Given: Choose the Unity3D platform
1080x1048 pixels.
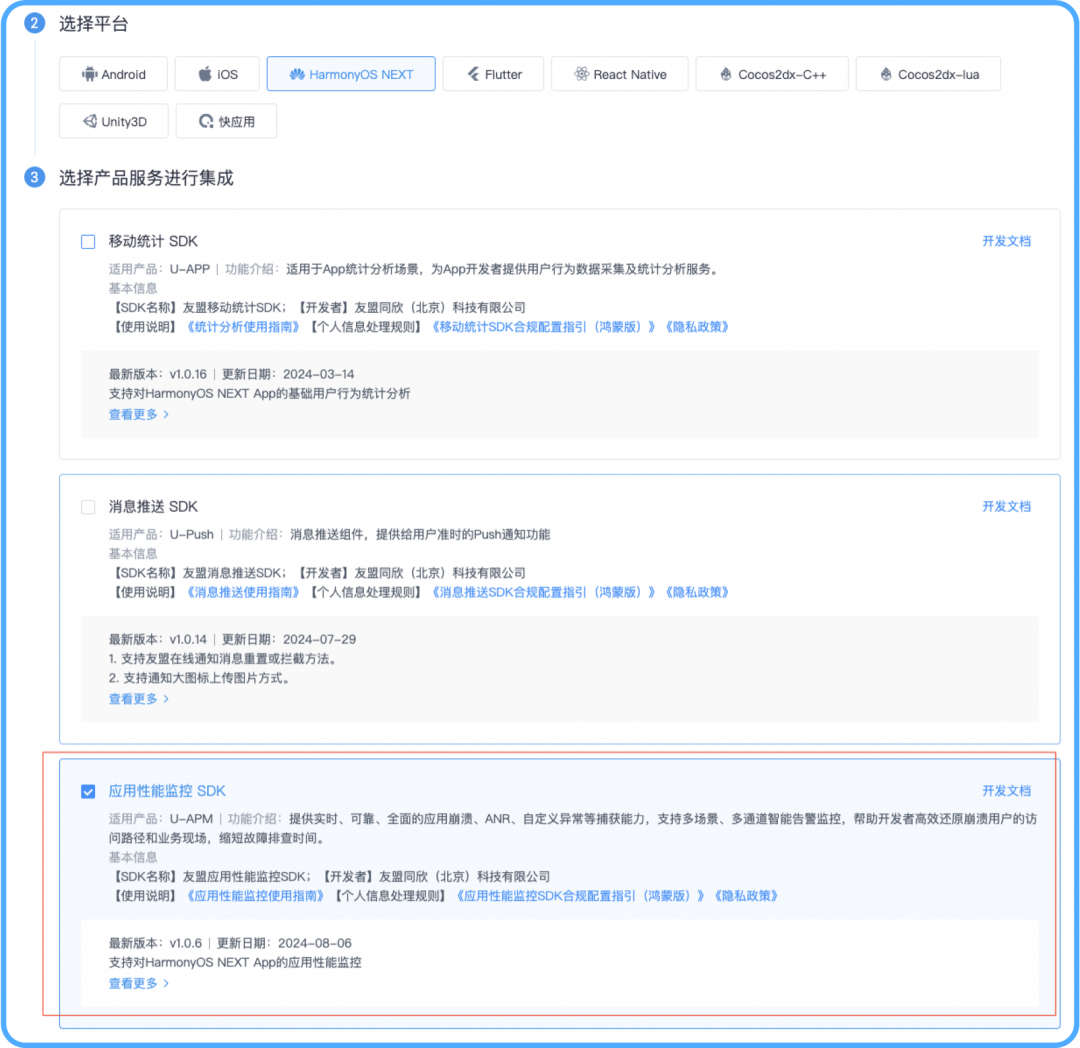Looking at the screenshot, I should pos(114,121).
